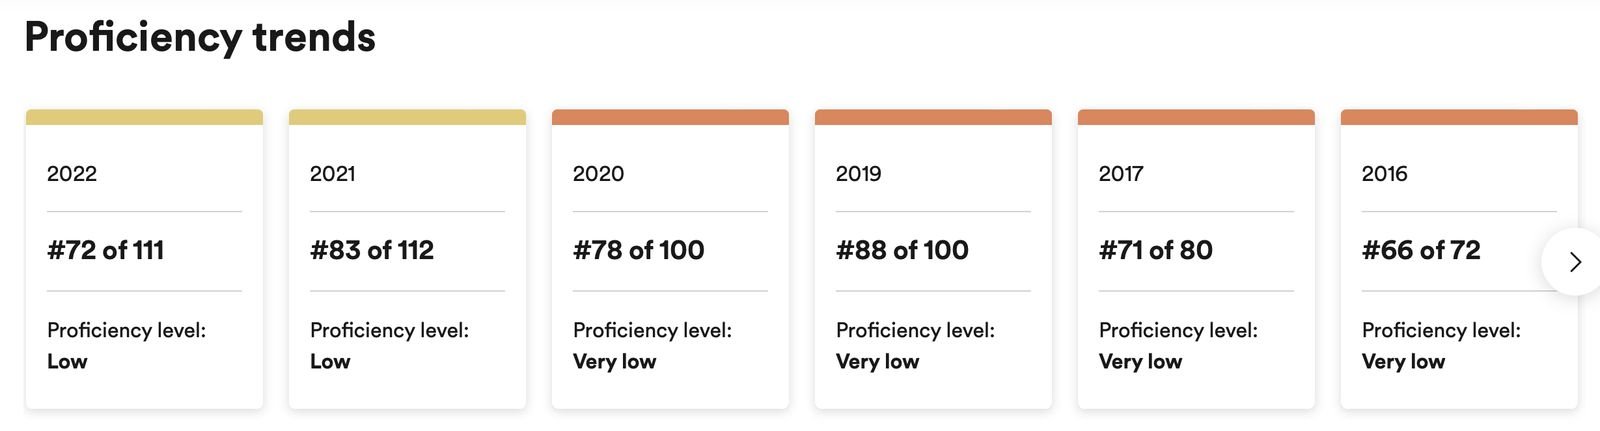Click the #72 of 111 ranking
The width and height of the screenshot is (1600, 431).
point(105,250)
